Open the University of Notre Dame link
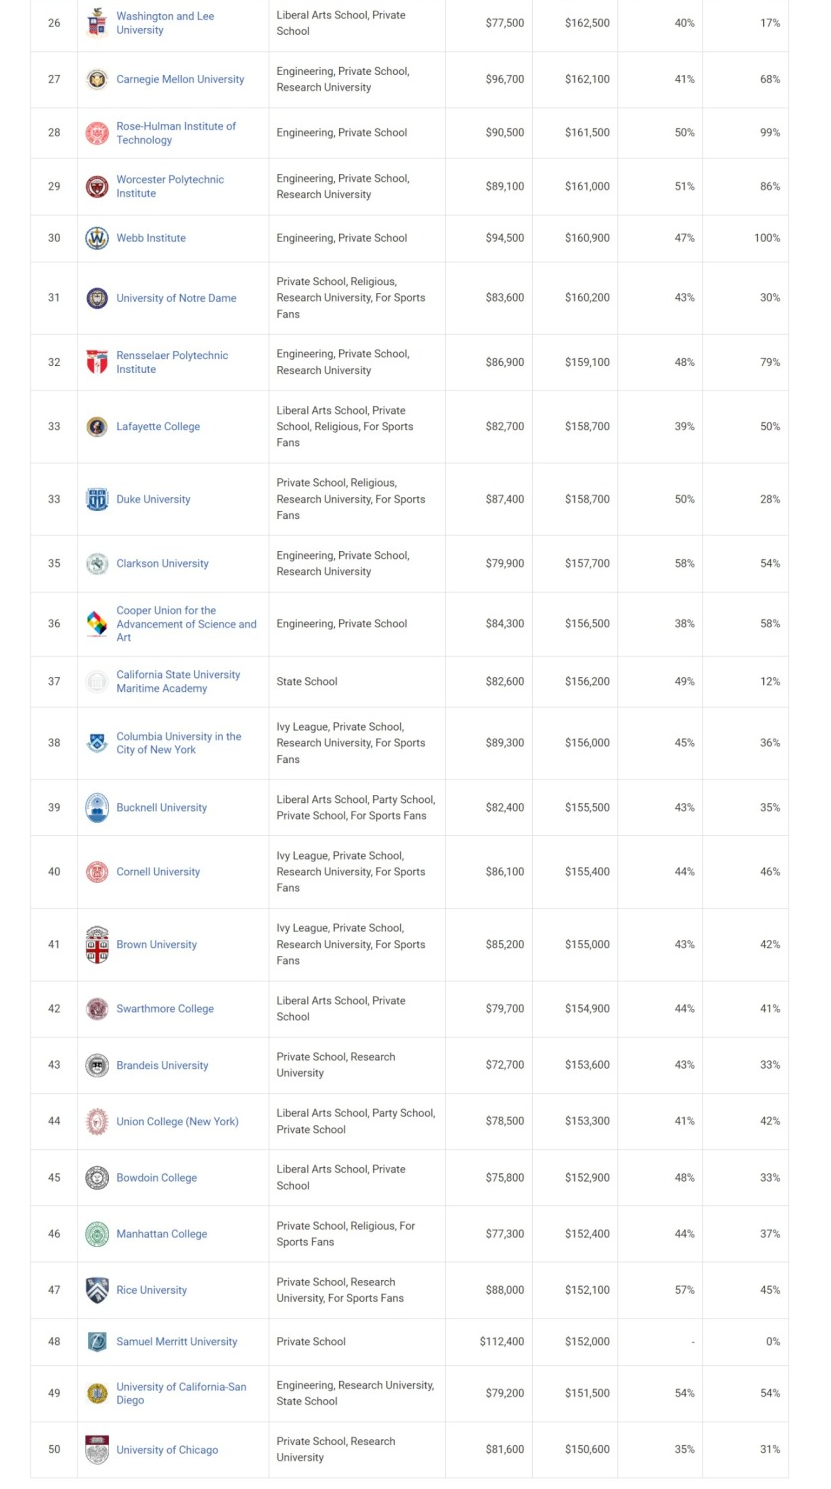This screenshot has width=831, height=1489. (176, 298)
